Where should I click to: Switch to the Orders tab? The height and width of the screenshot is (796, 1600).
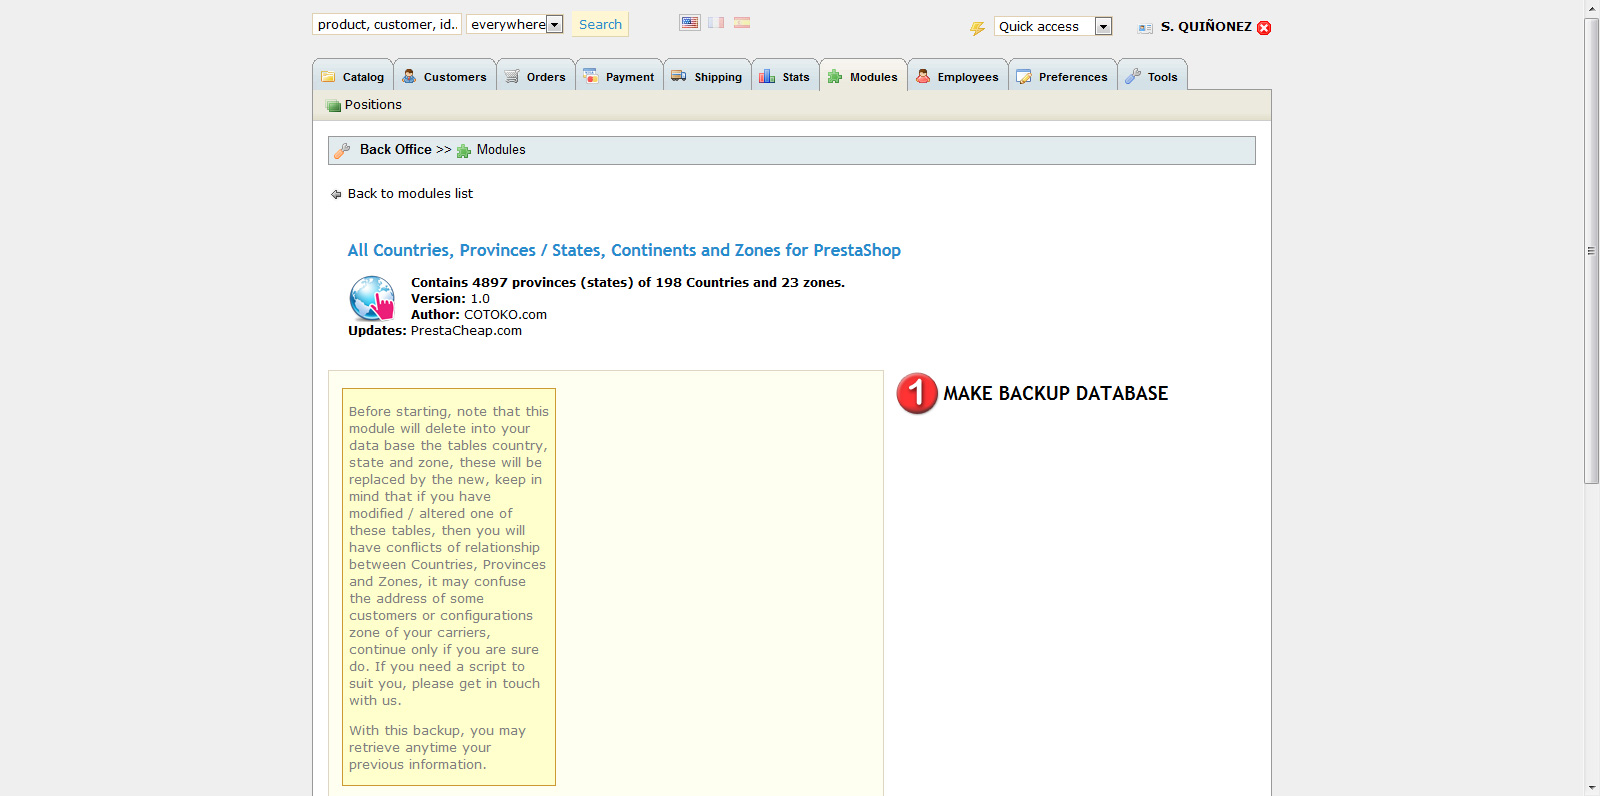point(536,76)
